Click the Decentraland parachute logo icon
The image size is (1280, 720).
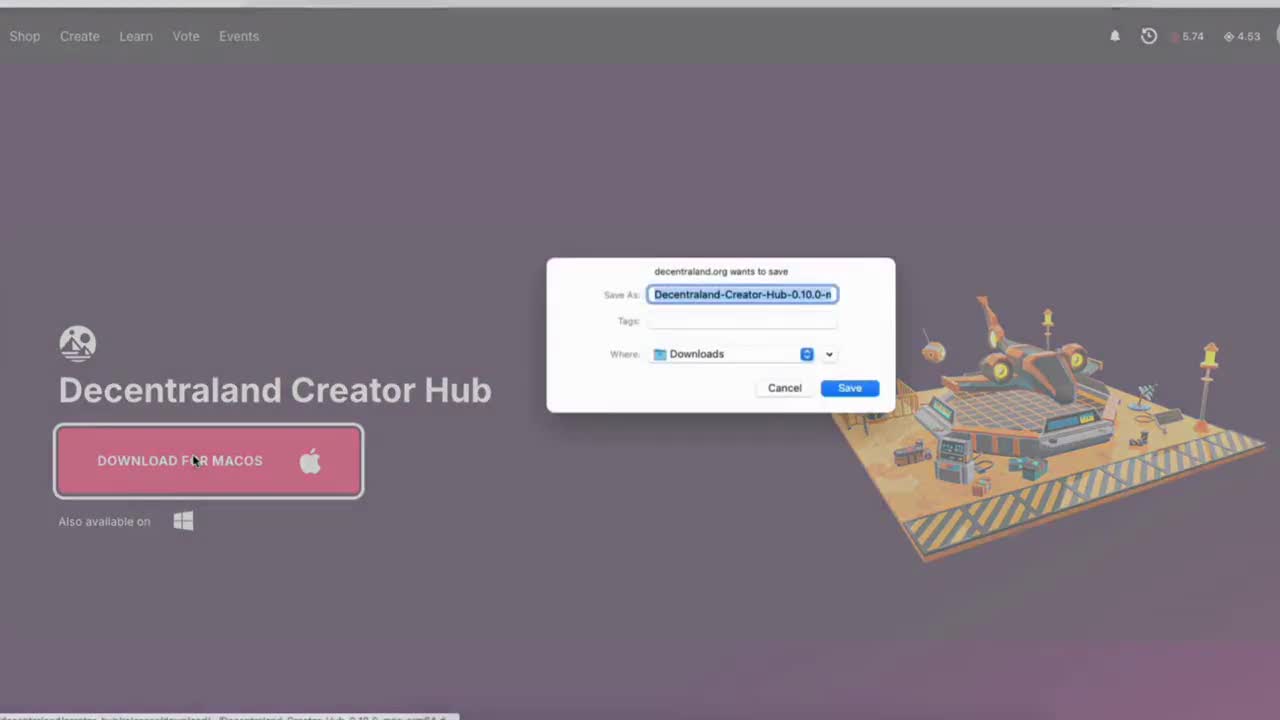click(x=77, y=342)
